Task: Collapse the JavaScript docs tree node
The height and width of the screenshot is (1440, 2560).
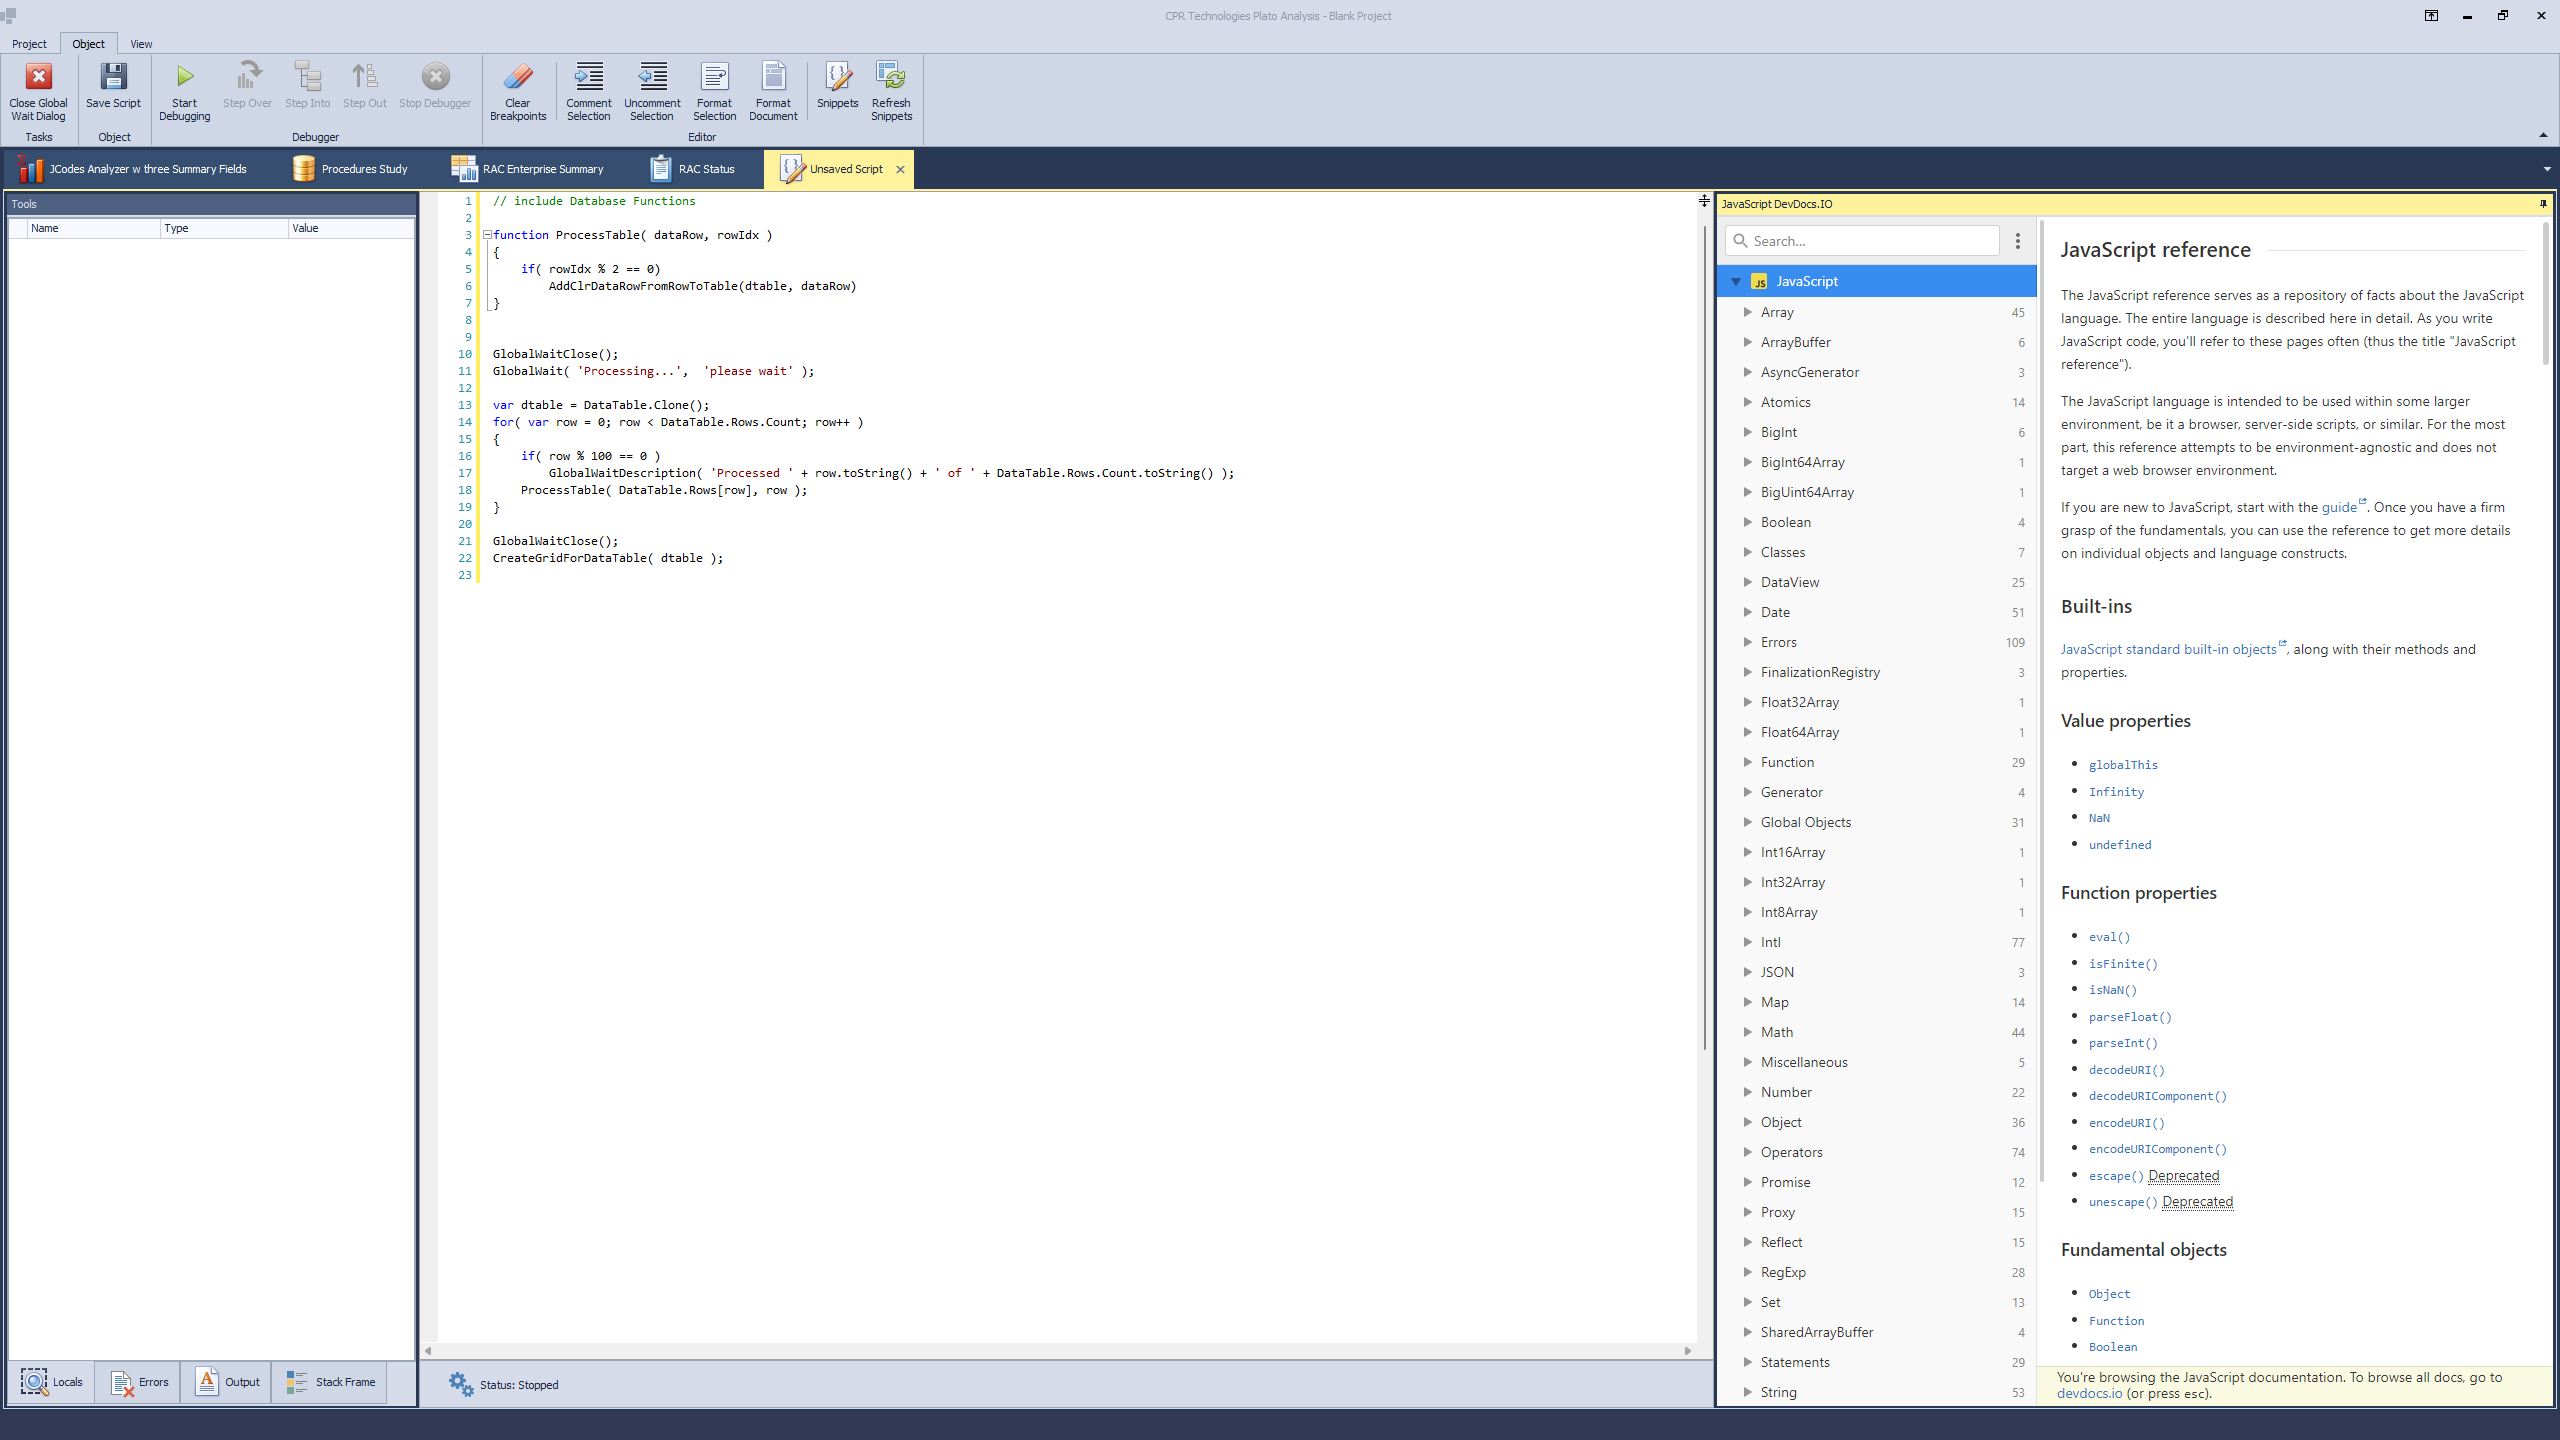Action: (1736, 281)
